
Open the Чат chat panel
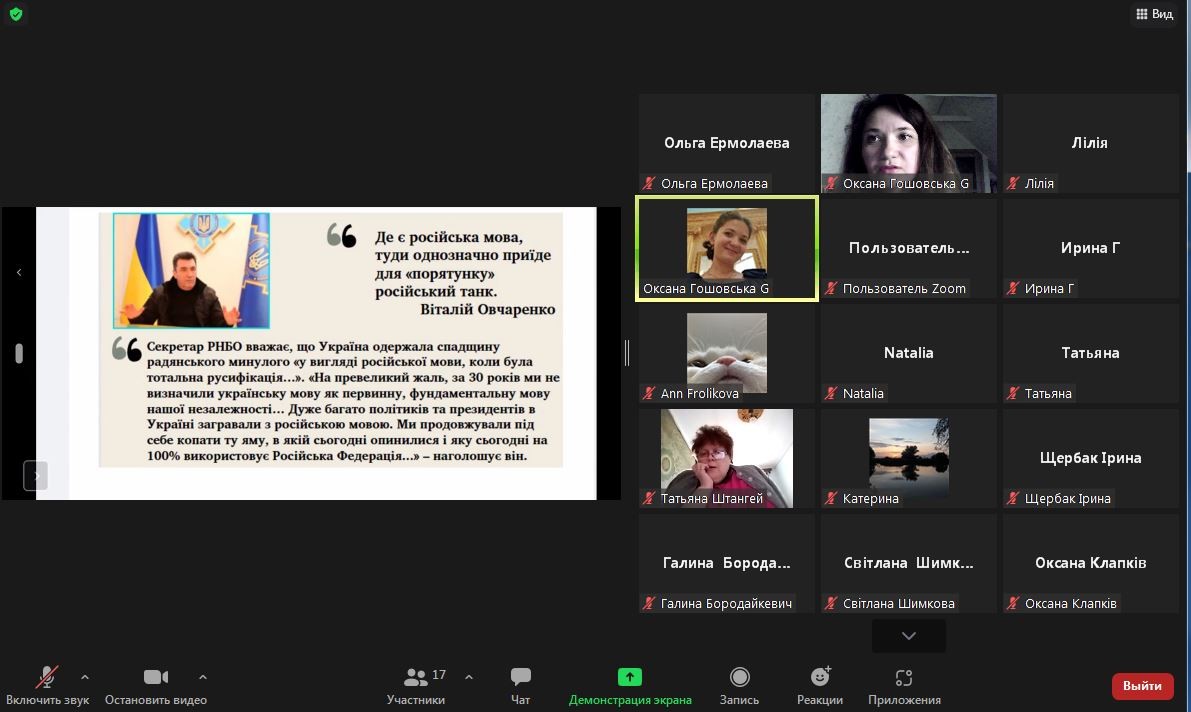(x=520, y=686)
